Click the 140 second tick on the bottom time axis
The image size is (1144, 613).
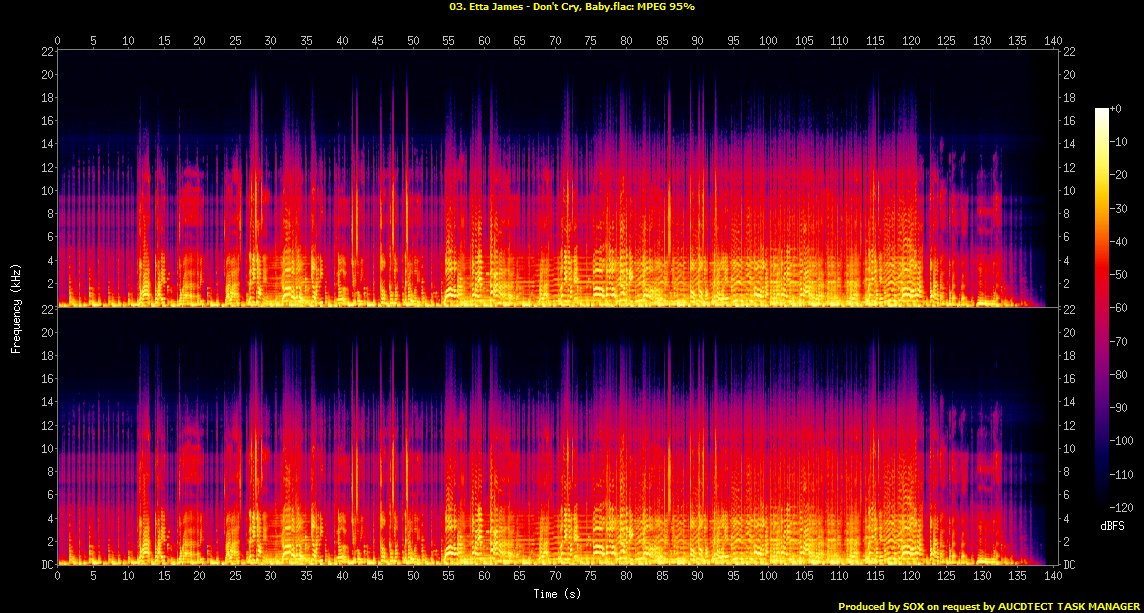[1051, 577]
